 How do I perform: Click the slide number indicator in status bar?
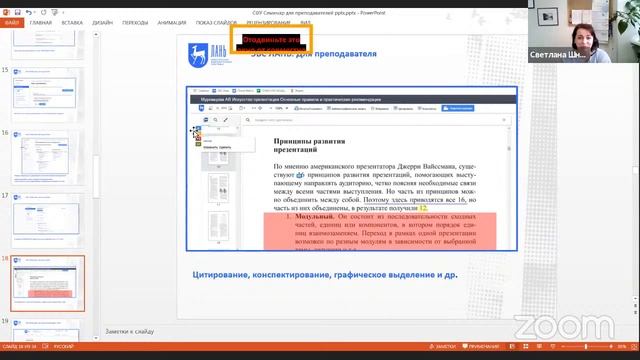19,347
